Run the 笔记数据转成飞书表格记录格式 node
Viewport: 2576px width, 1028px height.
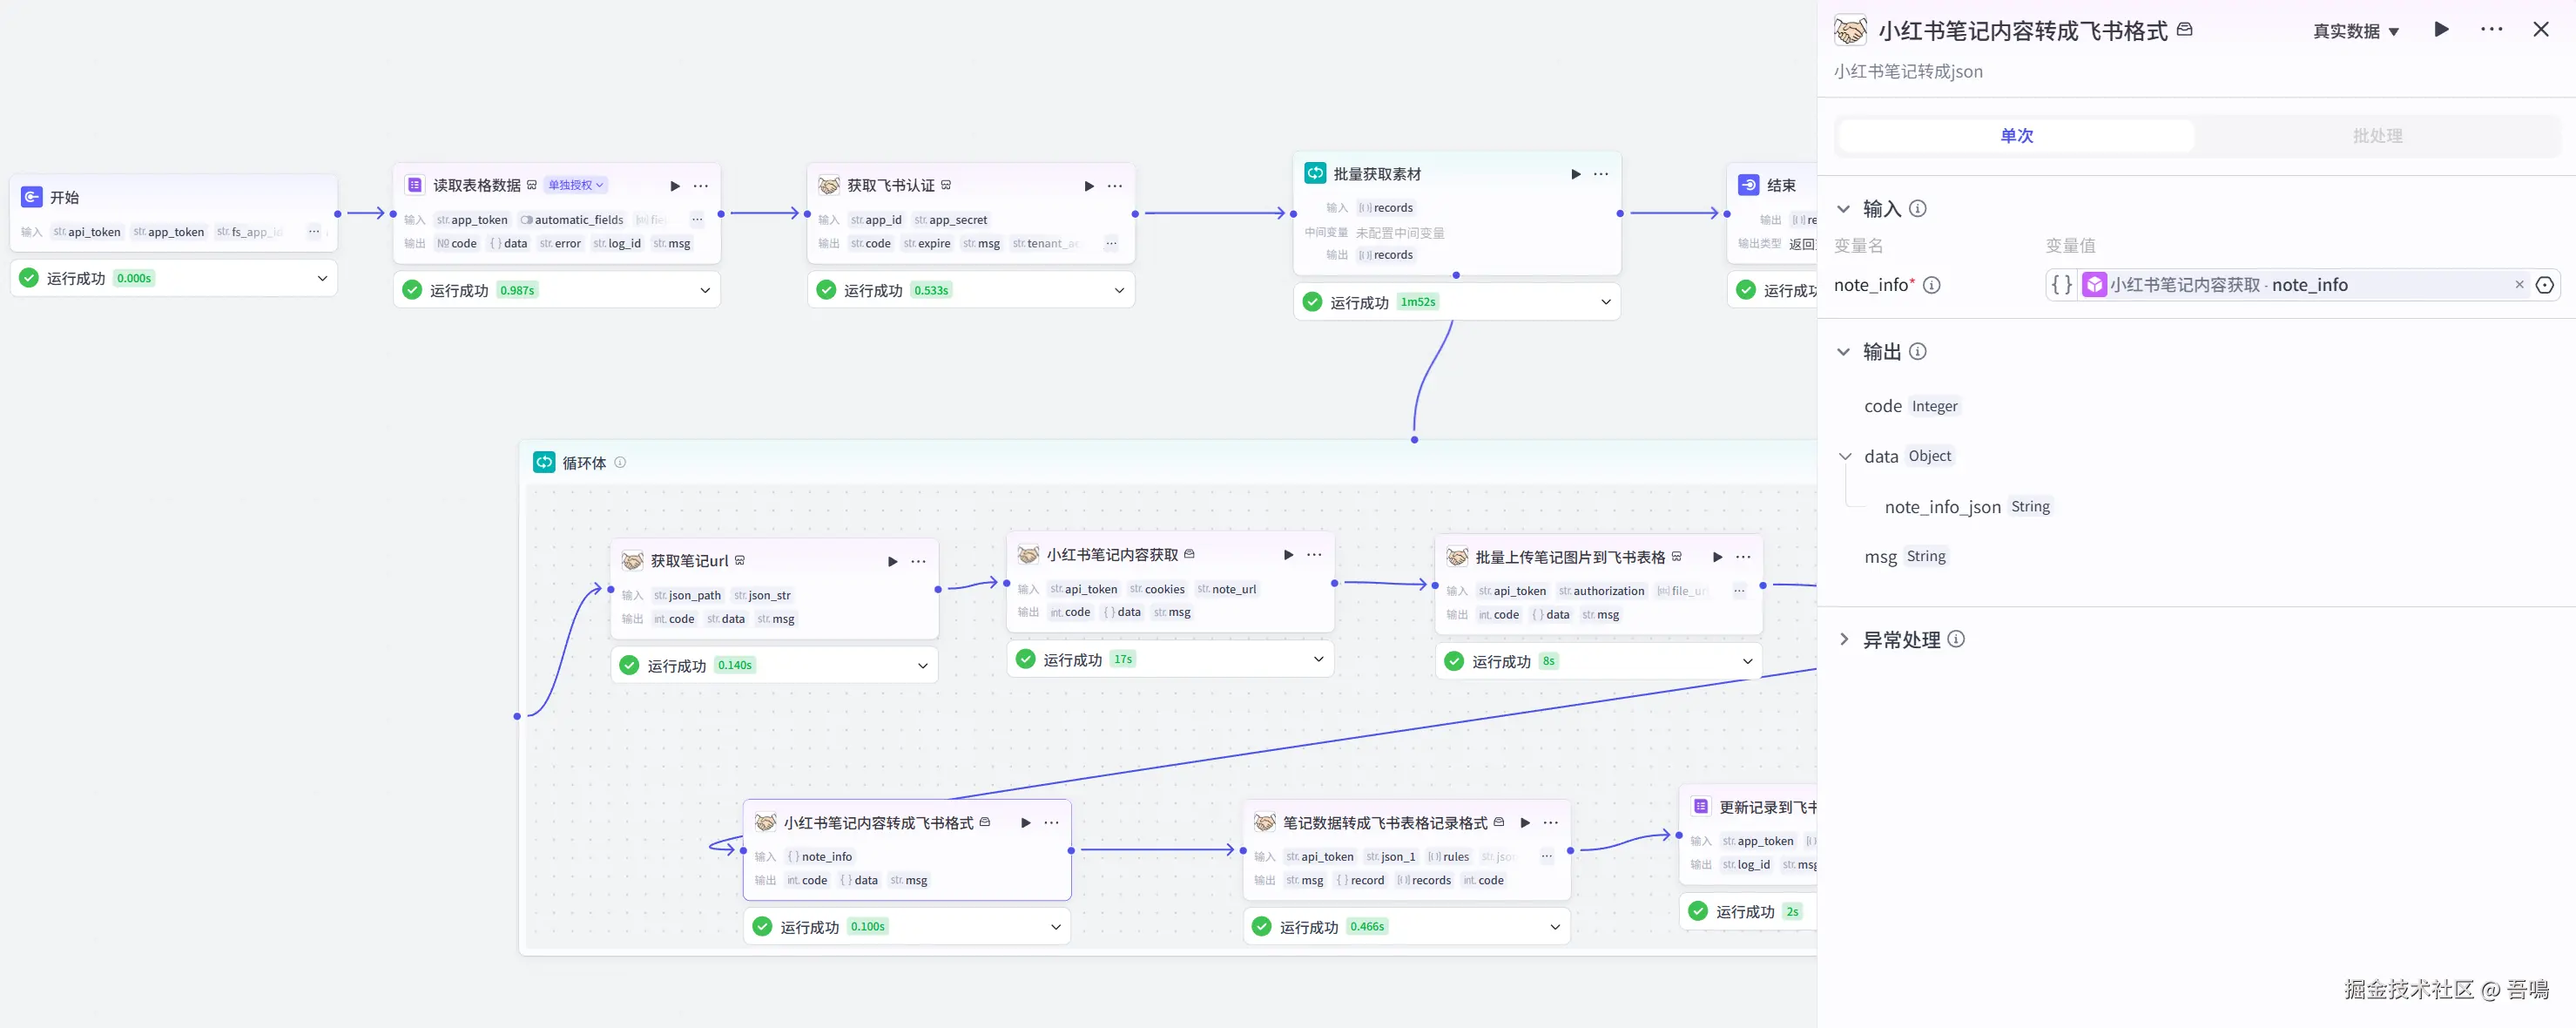1525,823
